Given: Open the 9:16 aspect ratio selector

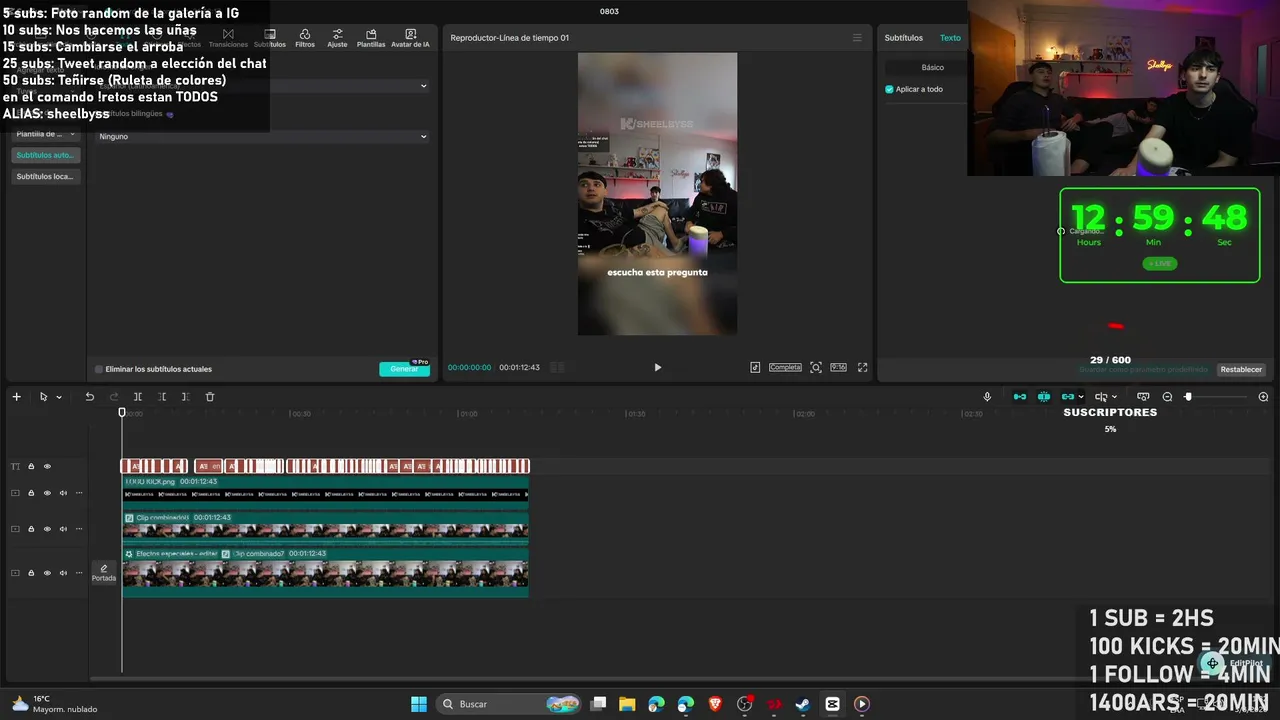Looking at the screenshot, I should pos(838,367).
